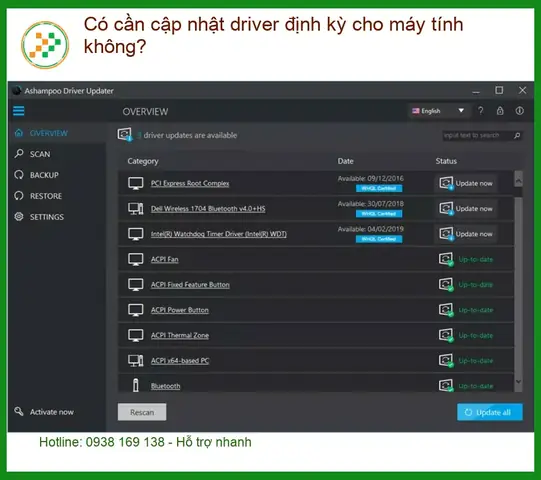Open the English language dropdown
541x480 pixels.
(x=439, y=111)
